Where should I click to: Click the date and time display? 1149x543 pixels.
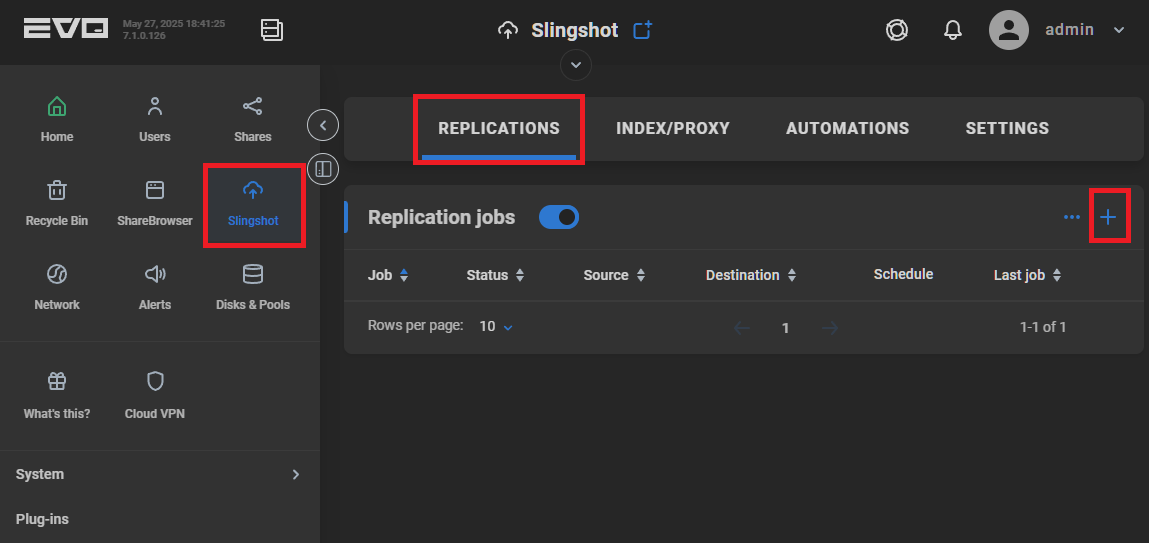pyautogui.click(x=174, y=24)
